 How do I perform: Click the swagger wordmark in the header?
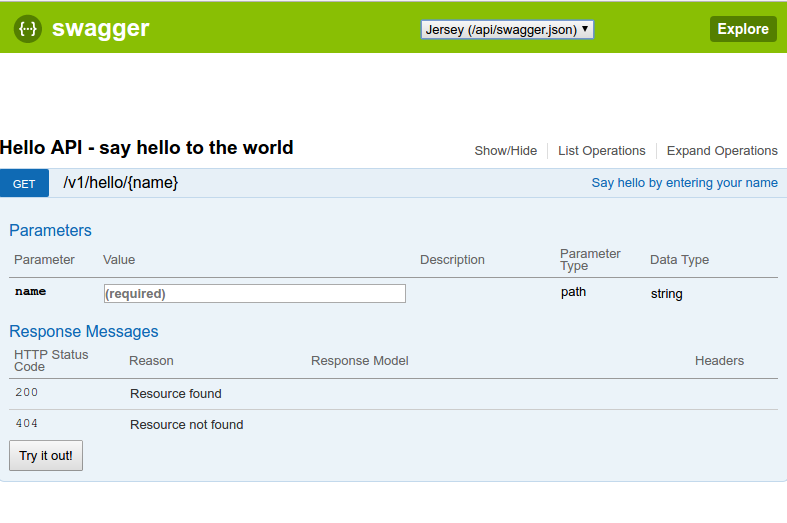(x=100, y=29)
